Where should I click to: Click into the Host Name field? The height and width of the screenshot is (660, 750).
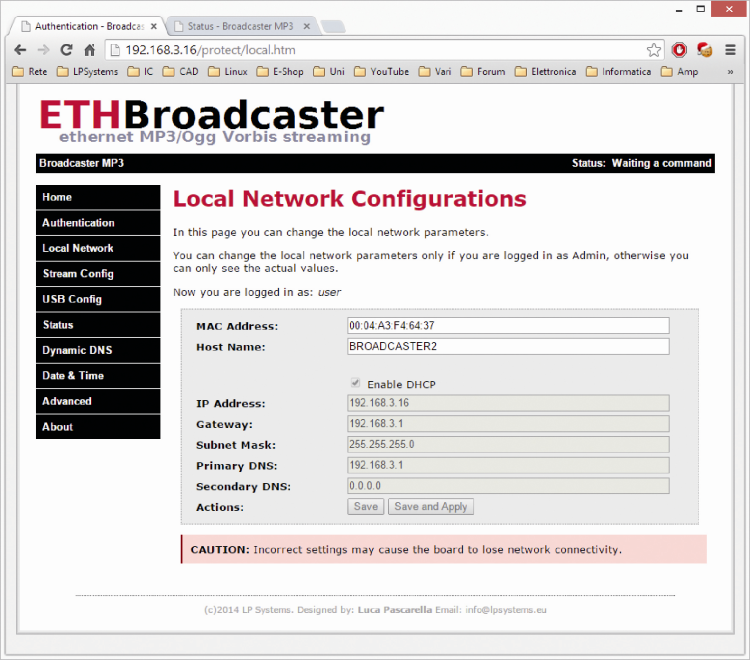pyautogui.click(x=507, y=347)
